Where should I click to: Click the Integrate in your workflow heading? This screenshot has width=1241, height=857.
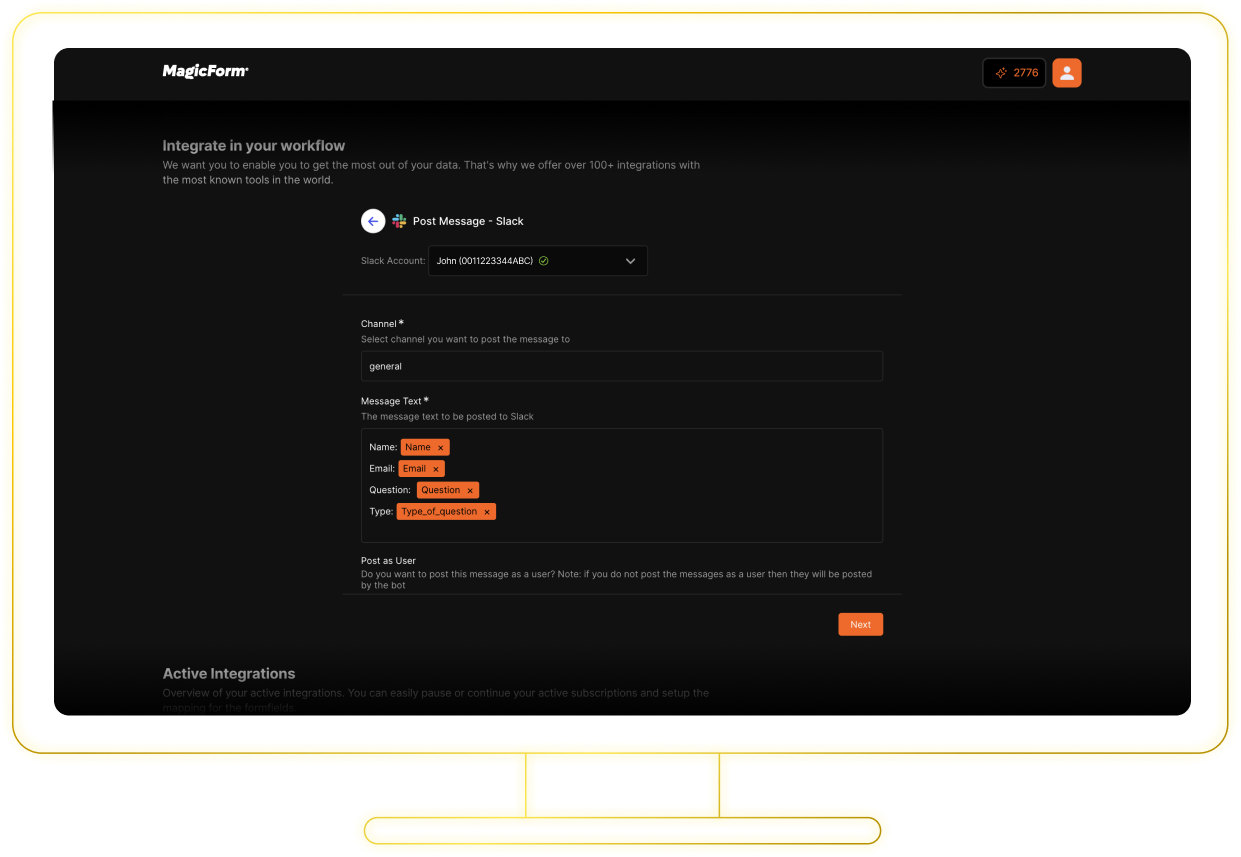254,146
